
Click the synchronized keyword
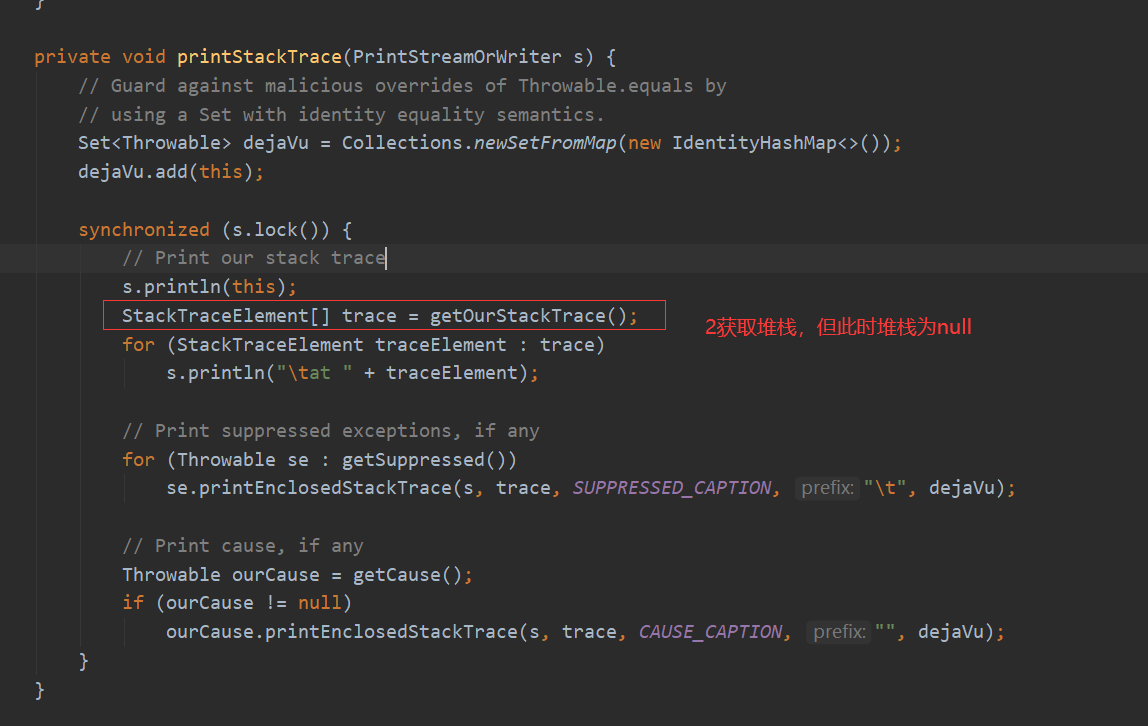(x=144, y=230)
